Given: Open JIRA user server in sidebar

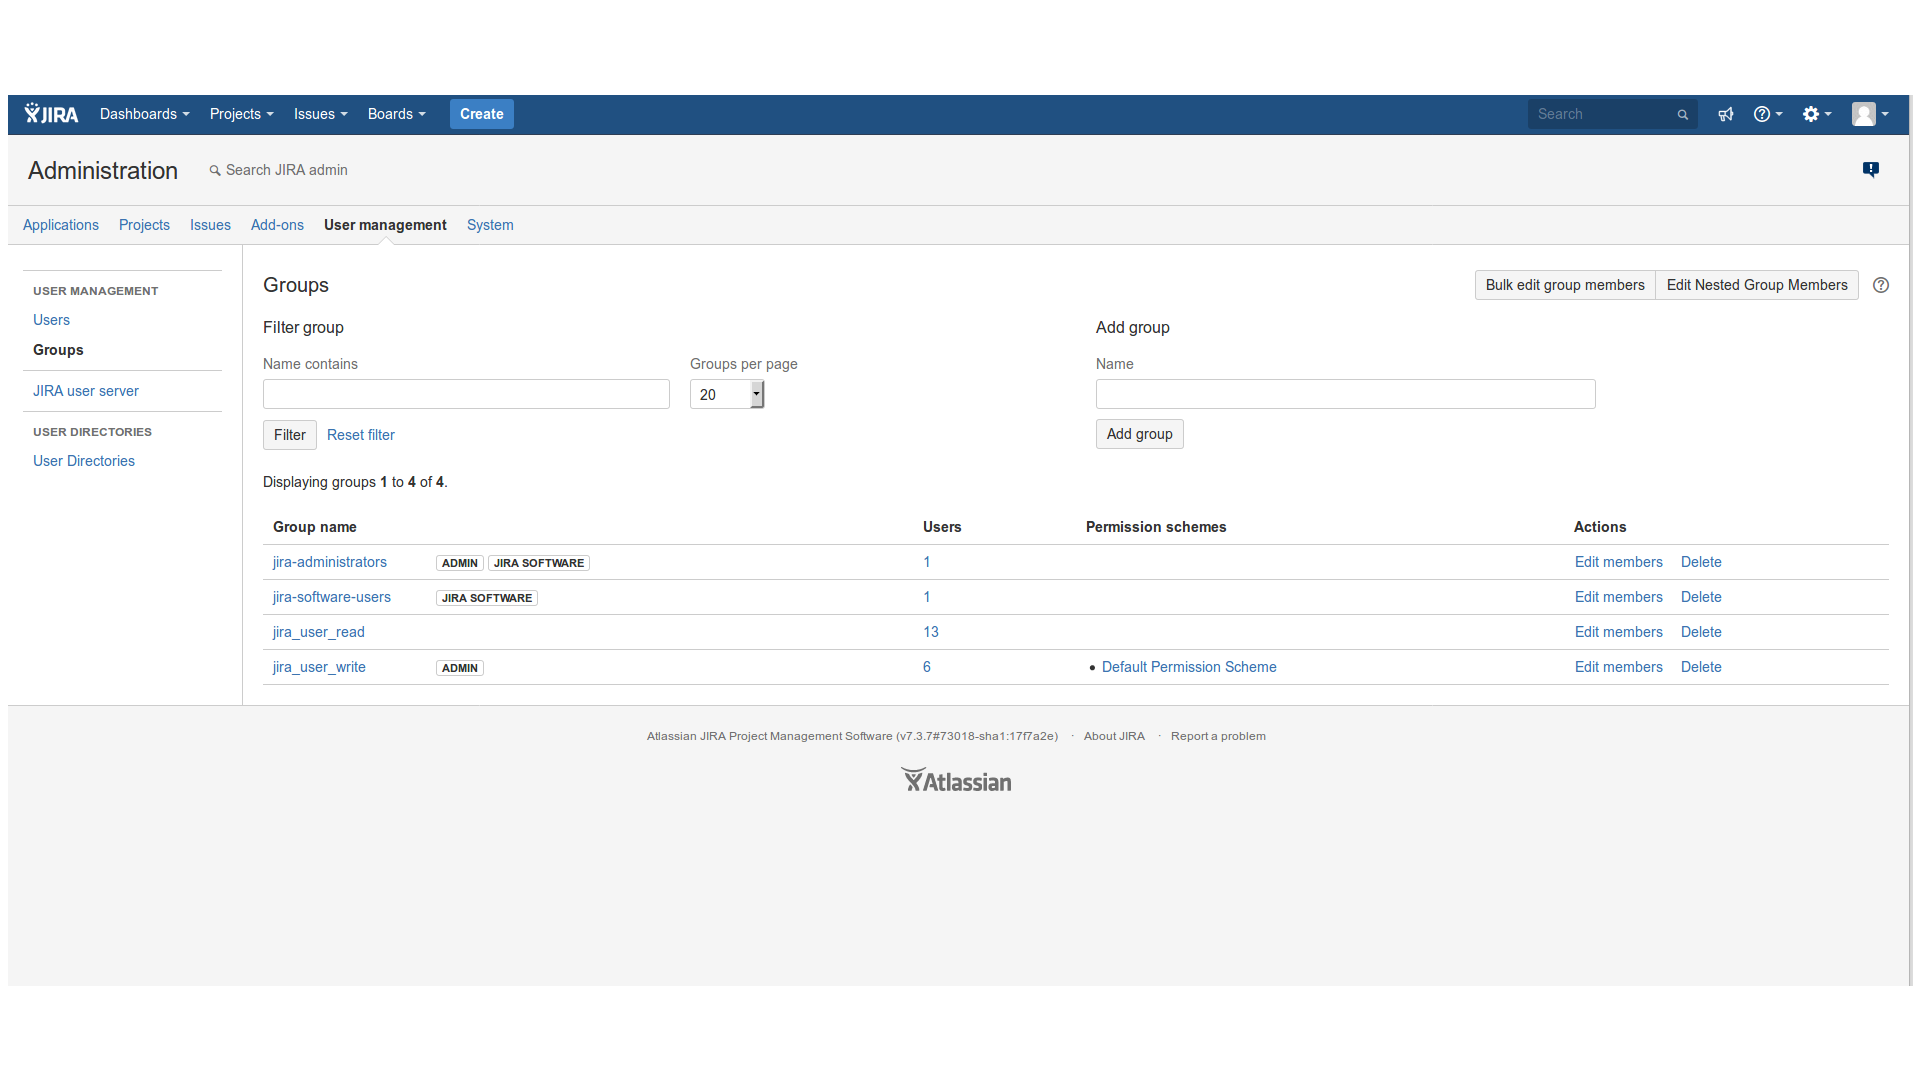Looking at the screenshot, I should [x=86, y=391].
